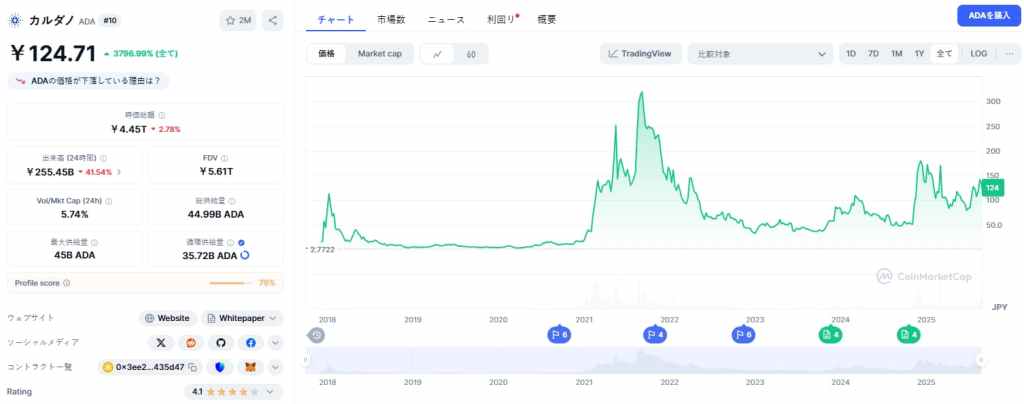Open the Reddit social media link
This screenshot has width=1024, height=404.
(x=191, y=342)
